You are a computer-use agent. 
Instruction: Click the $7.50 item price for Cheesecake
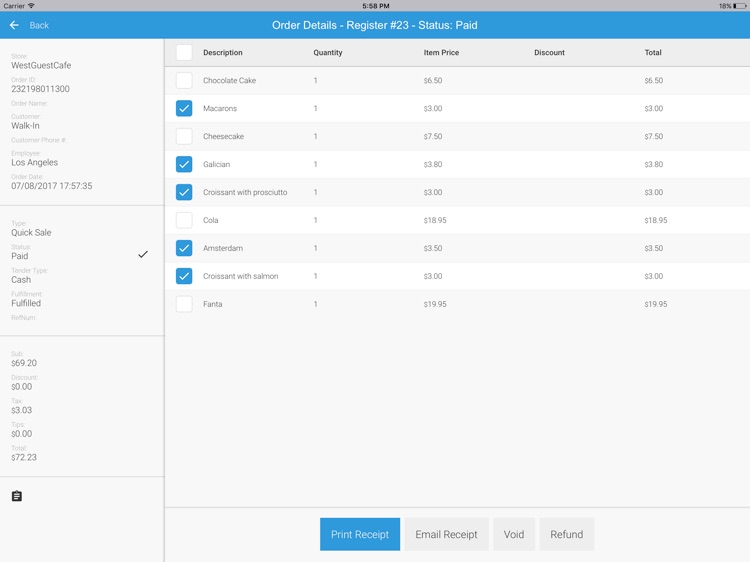(433, 136)
